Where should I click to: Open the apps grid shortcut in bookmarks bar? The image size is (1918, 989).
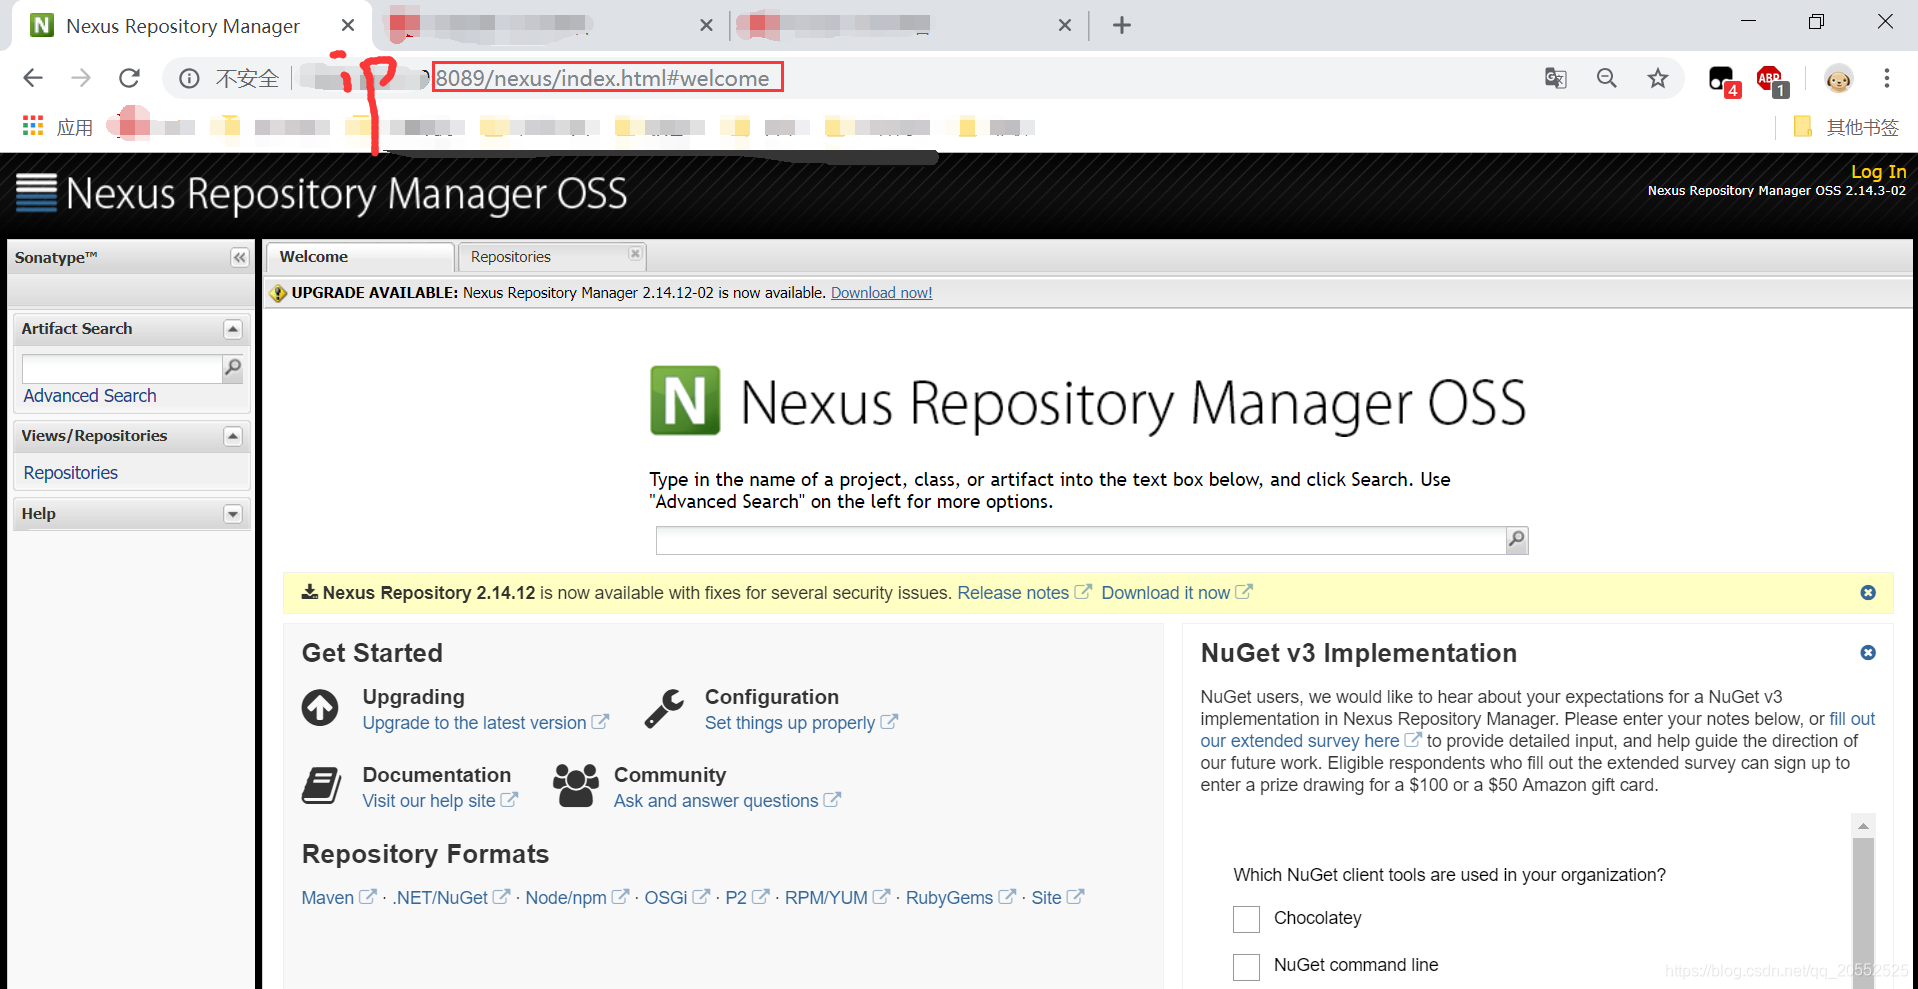coord(33,126)
